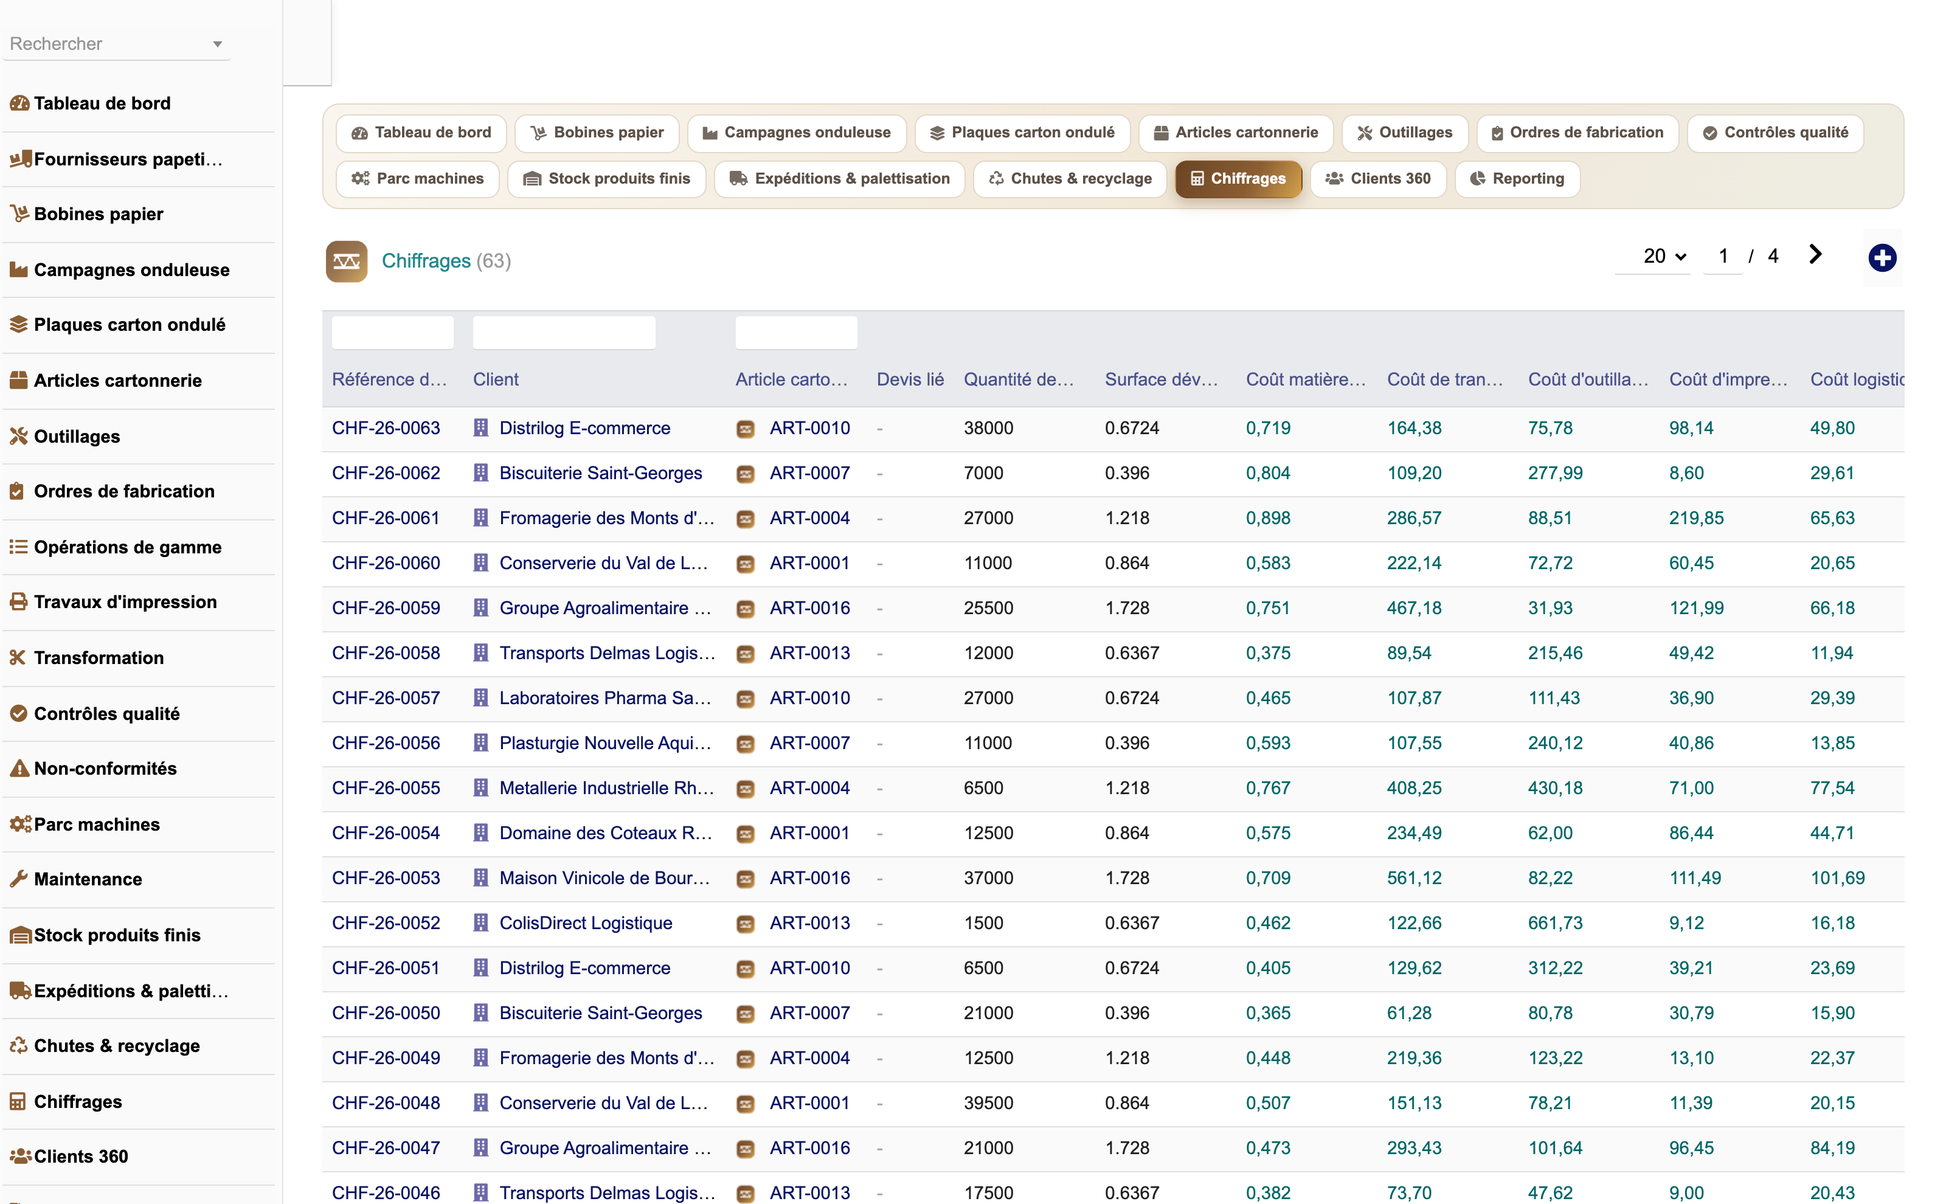The width and height of the screenshot is (1946, 1204).
Task: Open quote CHF-26-0046
Action: [386, 1193]
